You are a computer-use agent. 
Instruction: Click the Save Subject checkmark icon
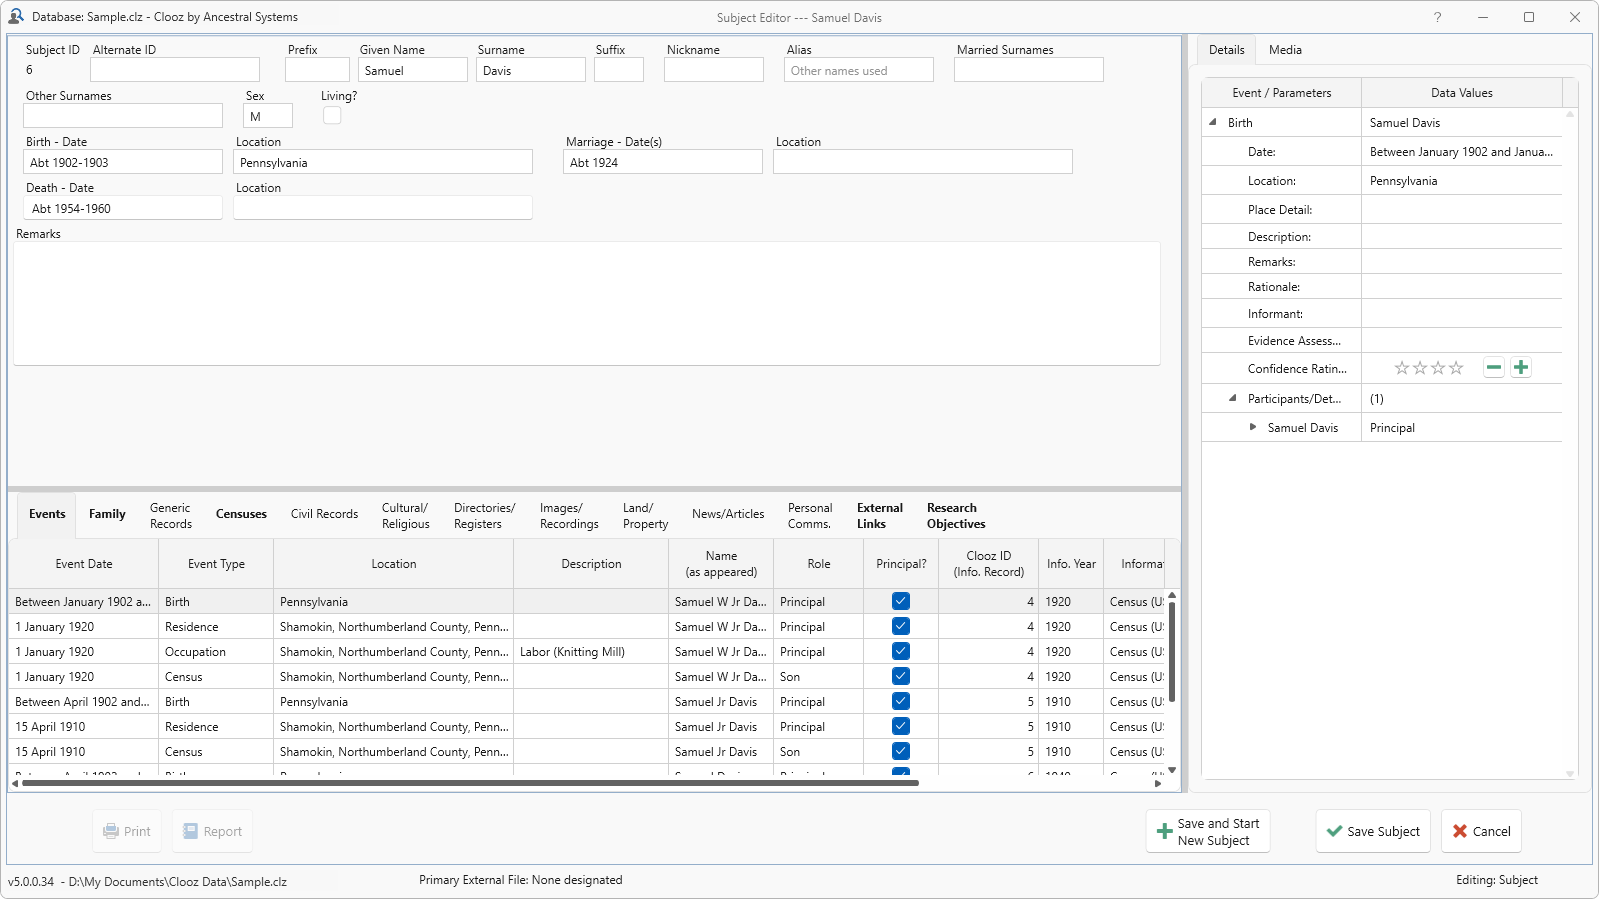pyautogui.click(x=1334, y=831)
